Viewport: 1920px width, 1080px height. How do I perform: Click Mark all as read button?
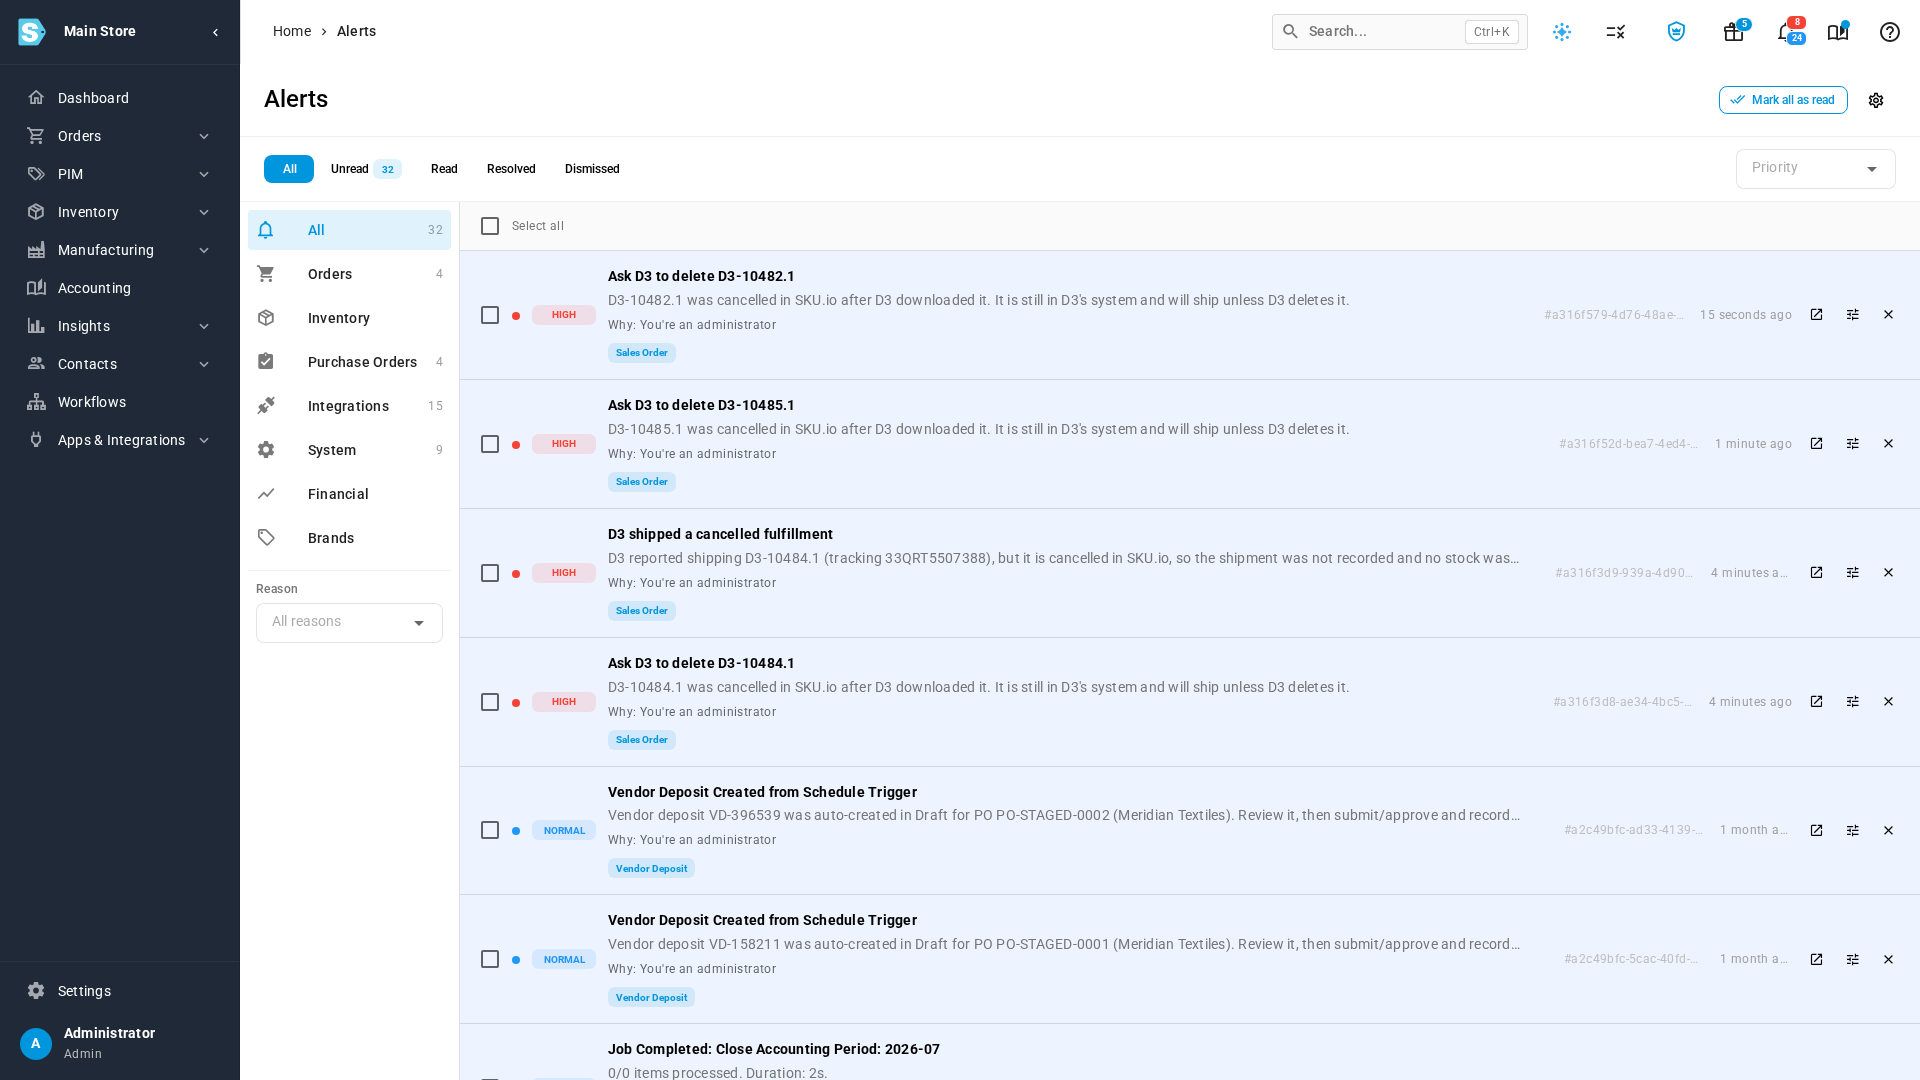click(1783, 100)
